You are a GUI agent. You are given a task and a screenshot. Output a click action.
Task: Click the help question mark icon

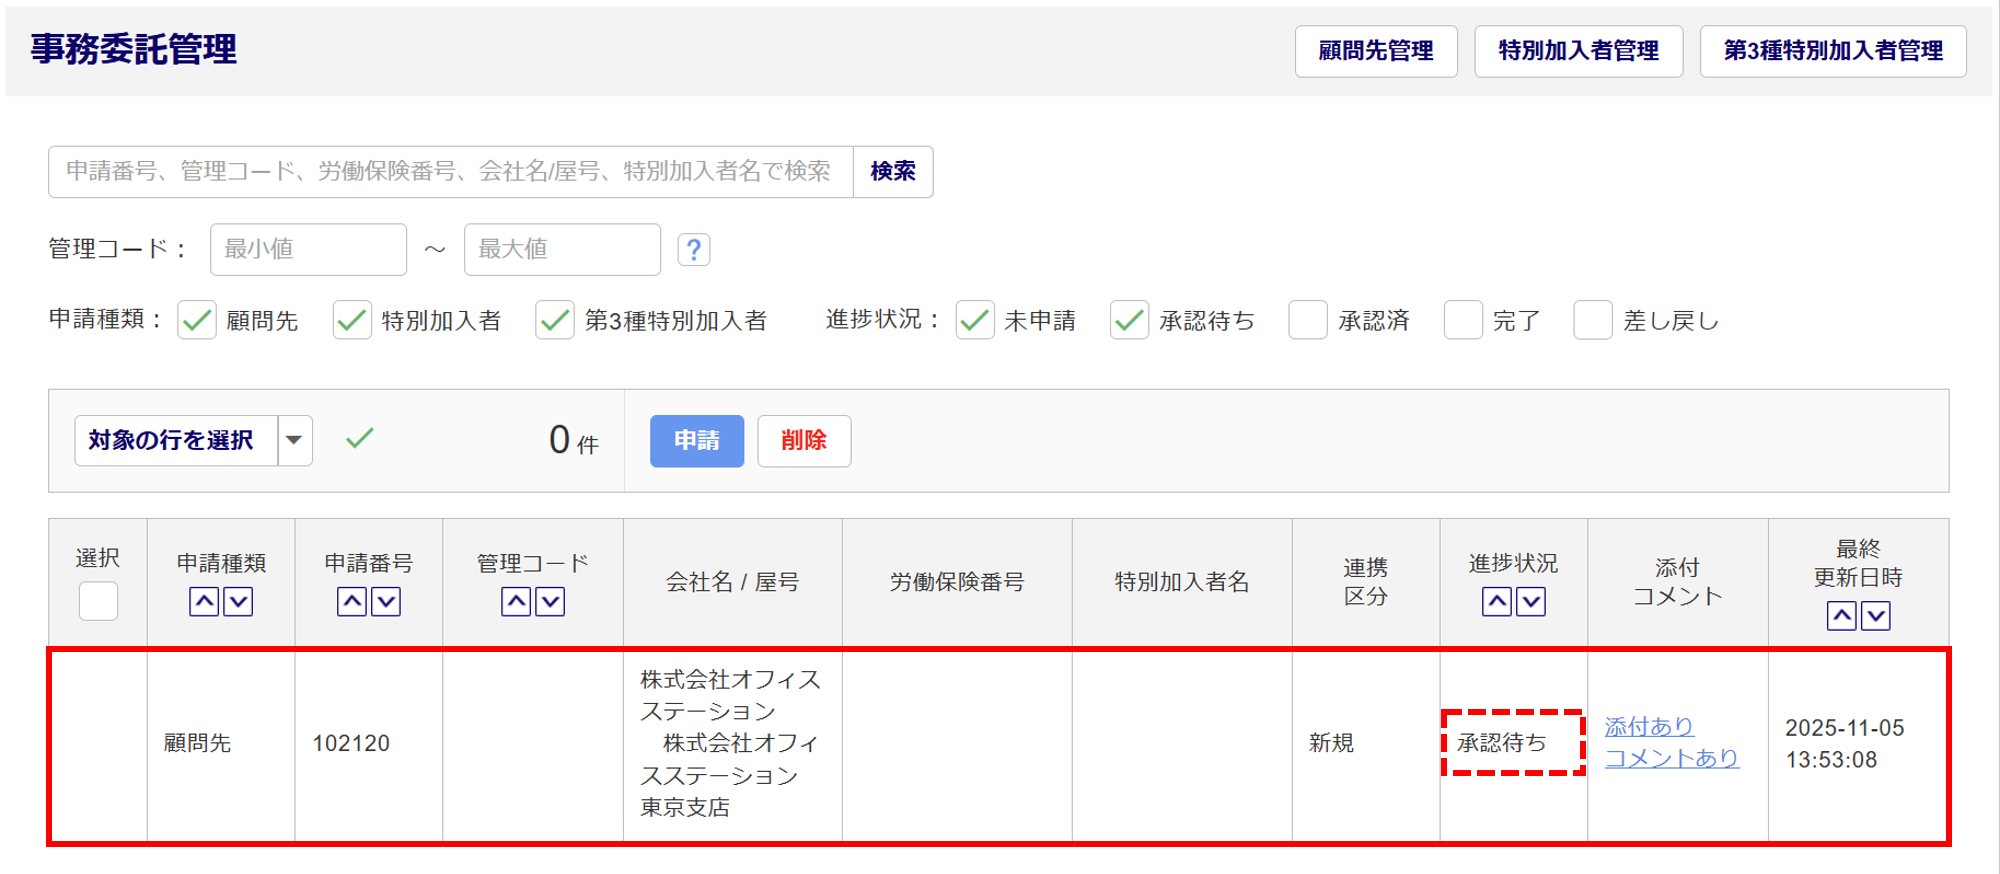[693, 249]
